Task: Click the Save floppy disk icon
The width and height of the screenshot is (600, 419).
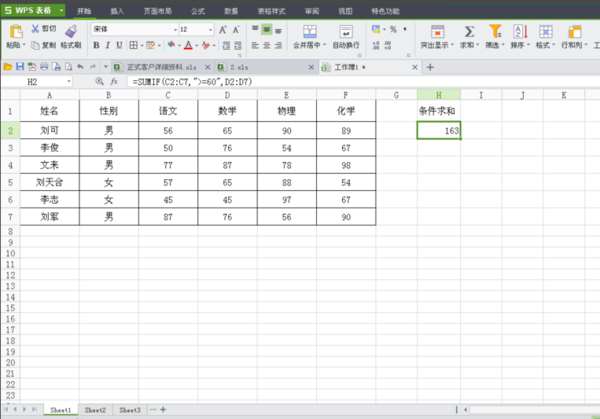Action: point(20,67)
